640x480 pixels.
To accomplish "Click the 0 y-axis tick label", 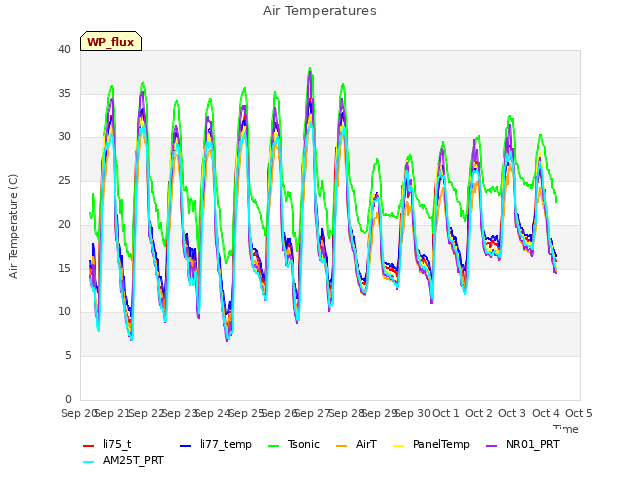I will [68, 399].
